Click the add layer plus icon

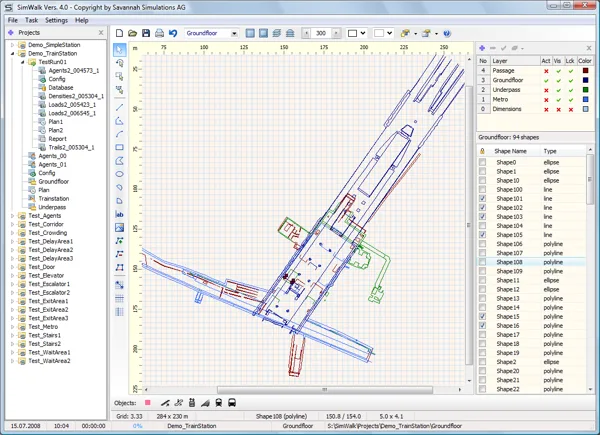[x=482, y=48]
